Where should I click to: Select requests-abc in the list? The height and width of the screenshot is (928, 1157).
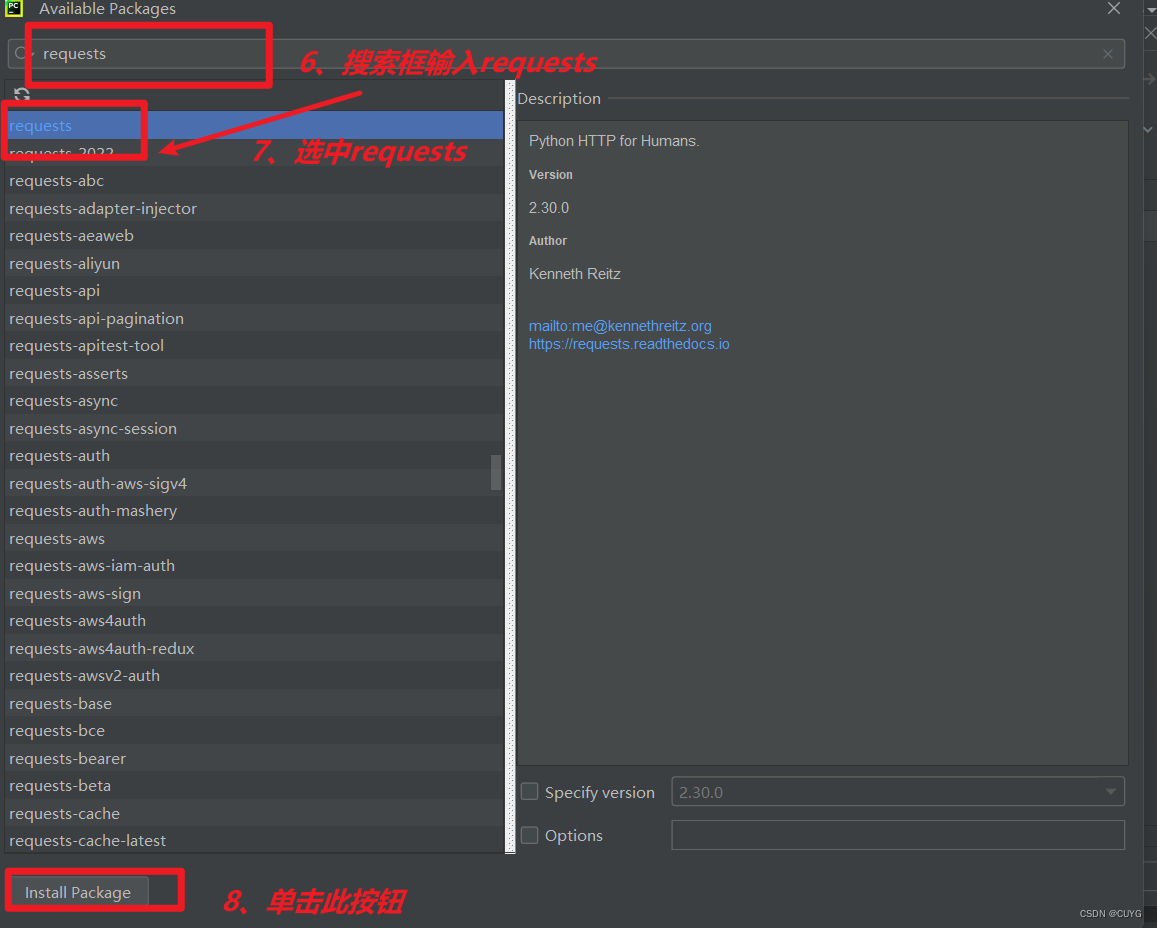click(255, 181)
